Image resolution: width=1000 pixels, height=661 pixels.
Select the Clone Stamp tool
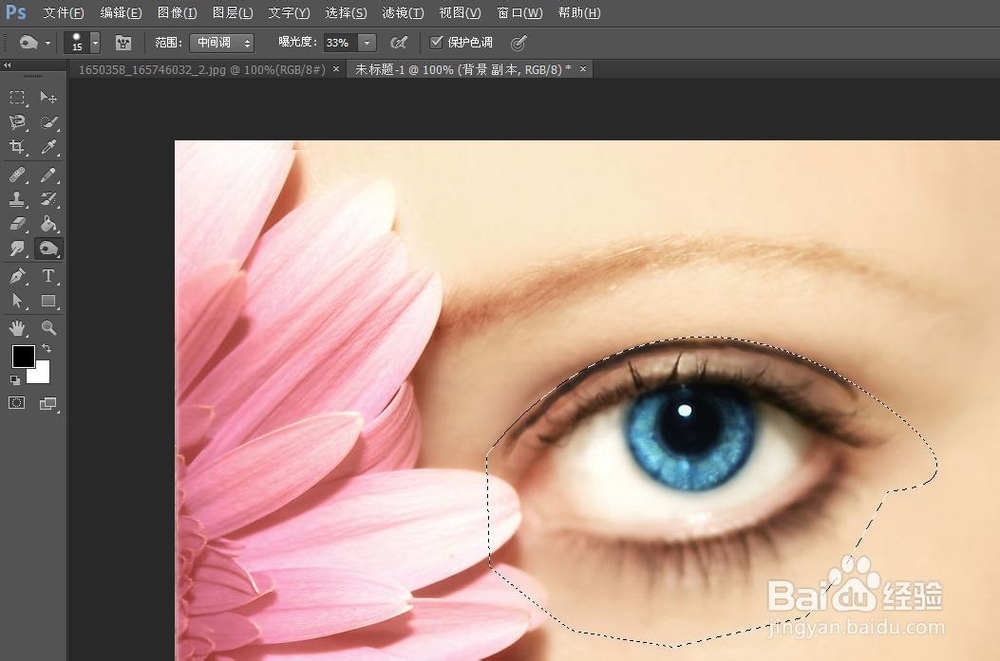pos(16,198)
